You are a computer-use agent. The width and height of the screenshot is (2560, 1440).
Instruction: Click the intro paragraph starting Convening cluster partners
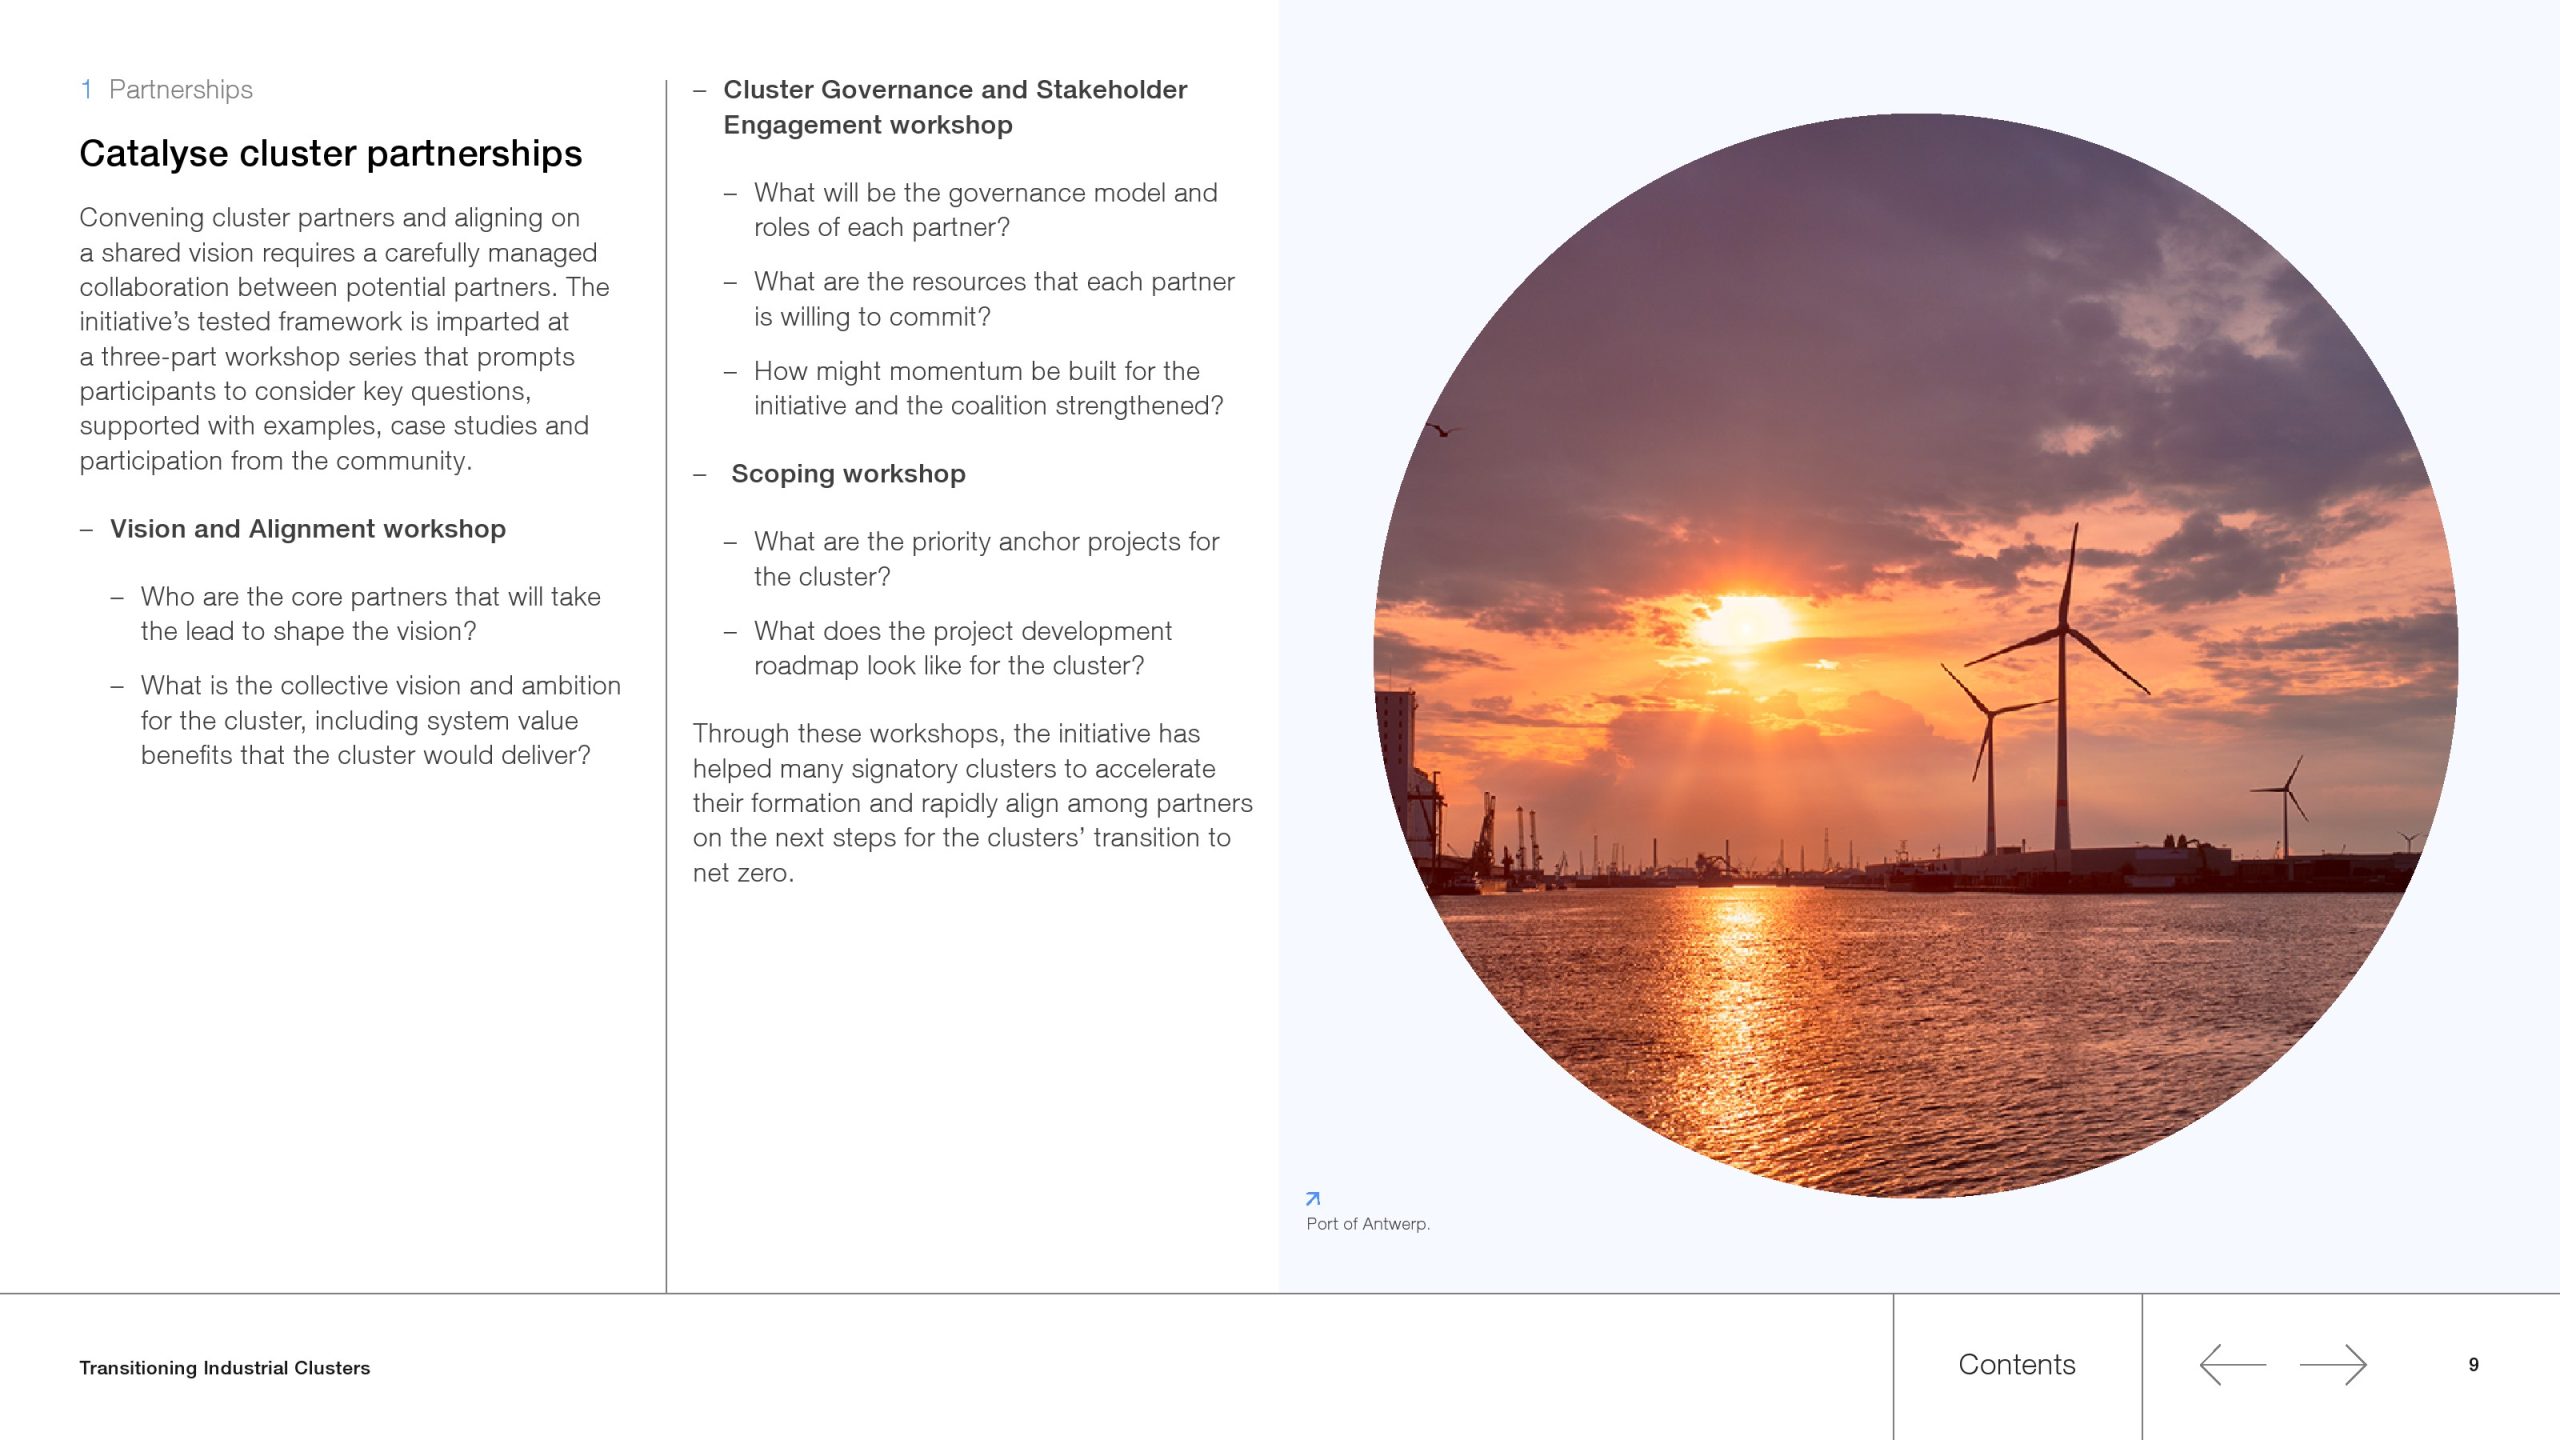[344, 339]
